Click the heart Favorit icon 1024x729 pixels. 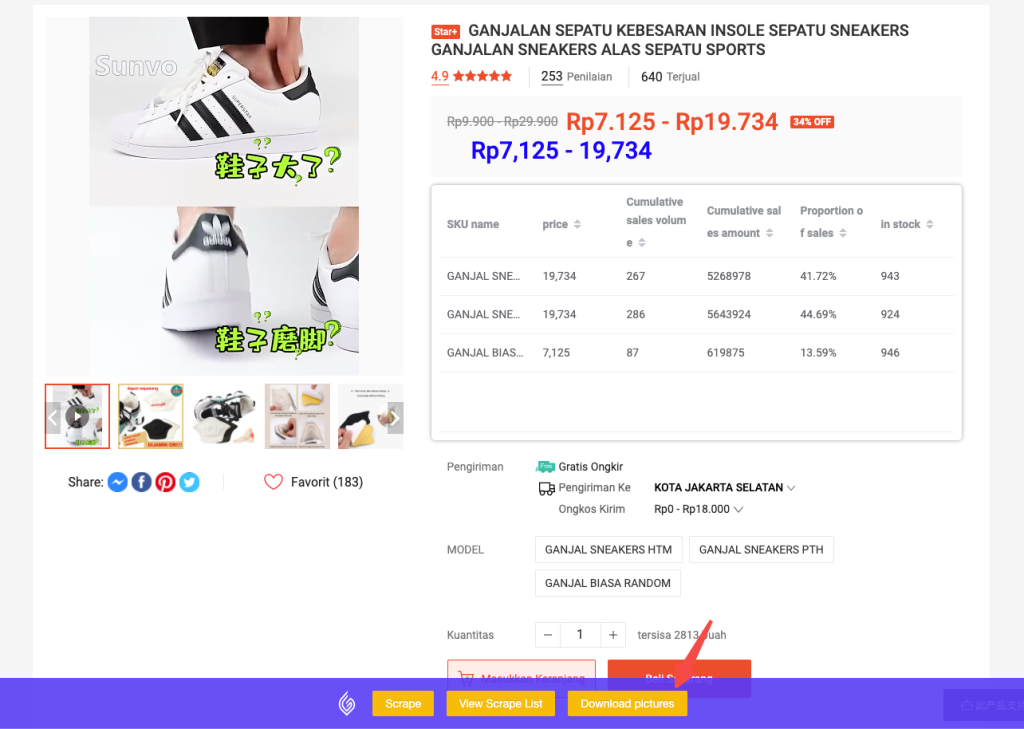click(x=273, y=482)
